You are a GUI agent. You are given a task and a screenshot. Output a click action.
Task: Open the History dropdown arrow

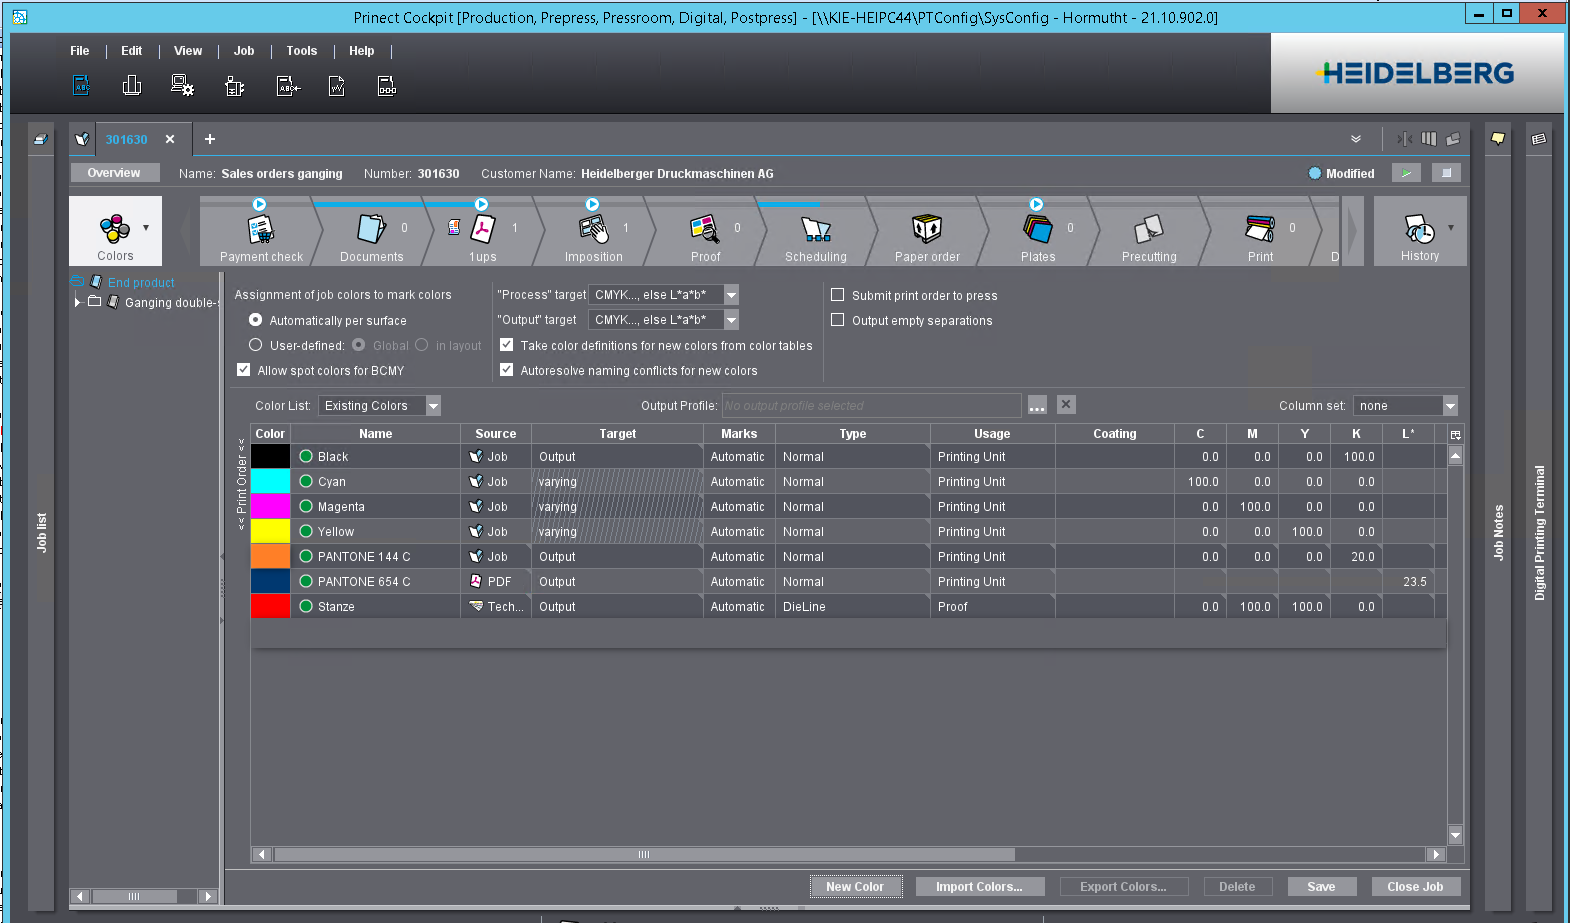[1451, 228]
